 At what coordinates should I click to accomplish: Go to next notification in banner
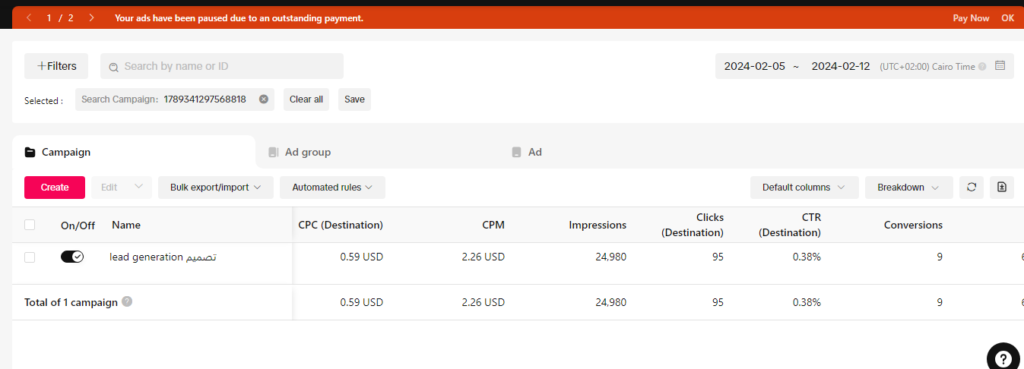click(x=91, y=18)
